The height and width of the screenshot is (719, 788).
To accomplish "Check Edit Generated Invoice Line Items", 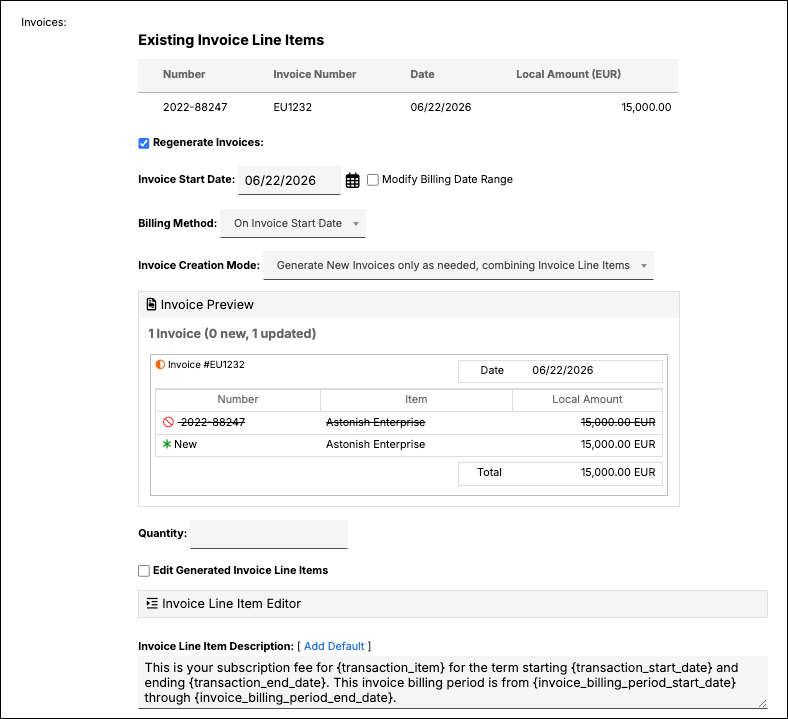I will click(144, 571).
